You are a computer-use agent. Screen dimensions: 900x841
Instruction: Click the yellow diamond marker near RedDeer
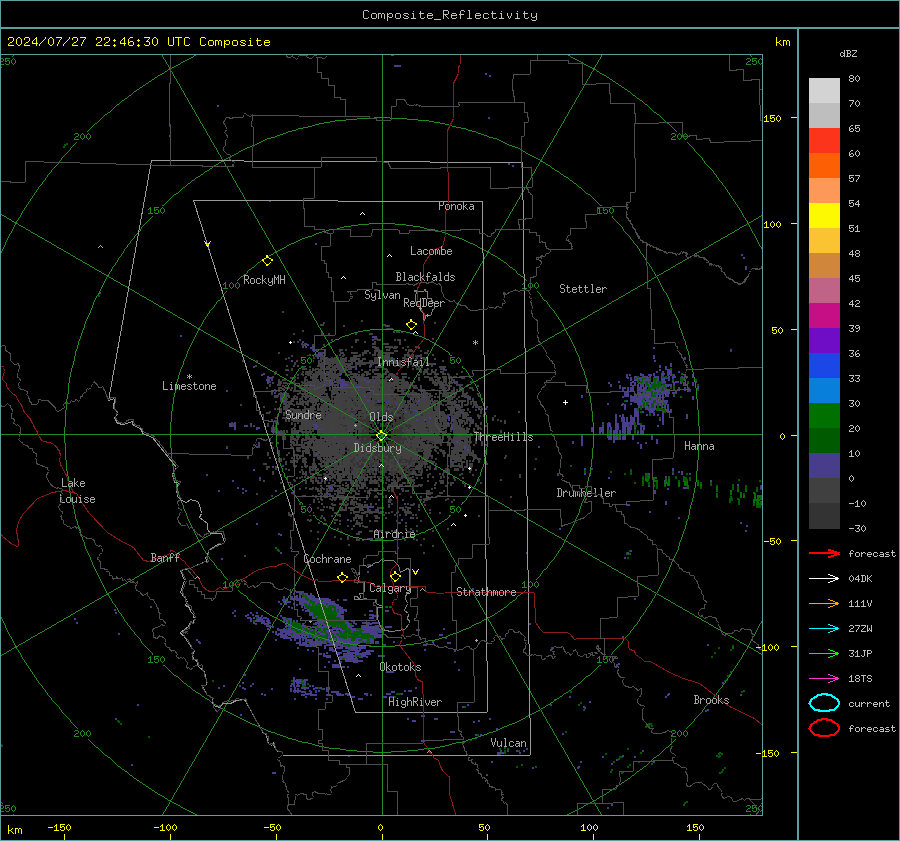tap(411, 325)
